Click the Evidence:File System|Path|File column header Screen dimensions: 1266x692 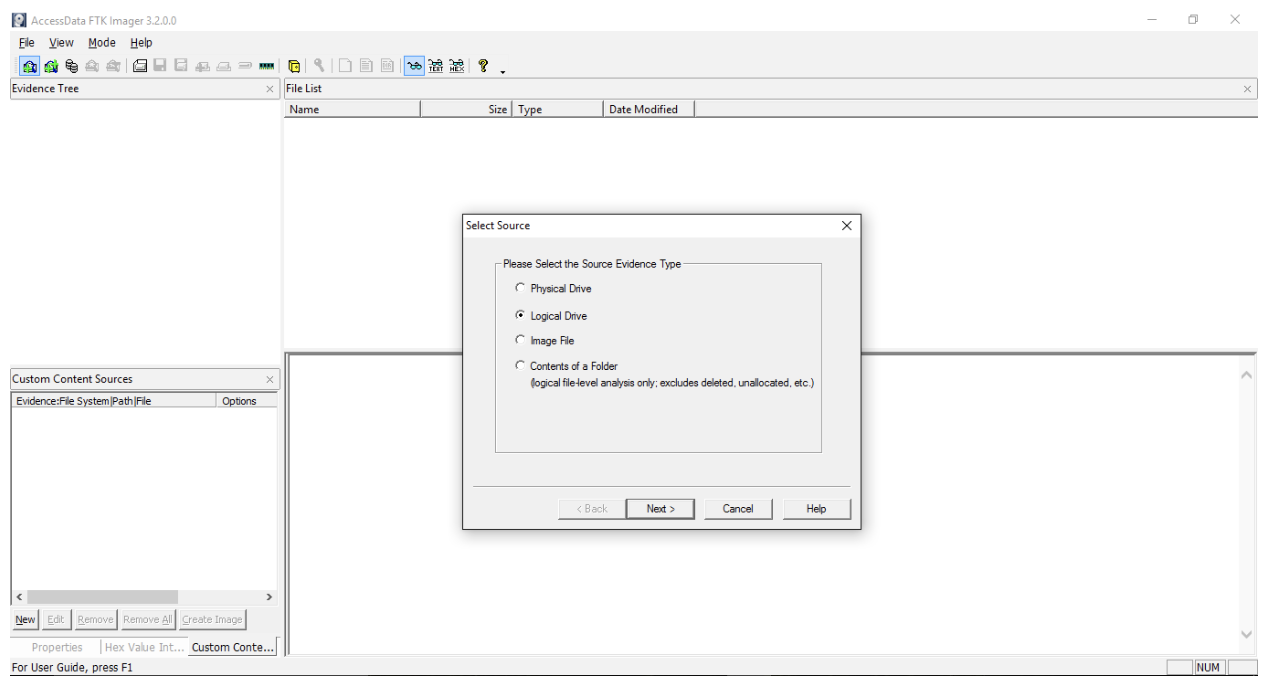(114, 401)
